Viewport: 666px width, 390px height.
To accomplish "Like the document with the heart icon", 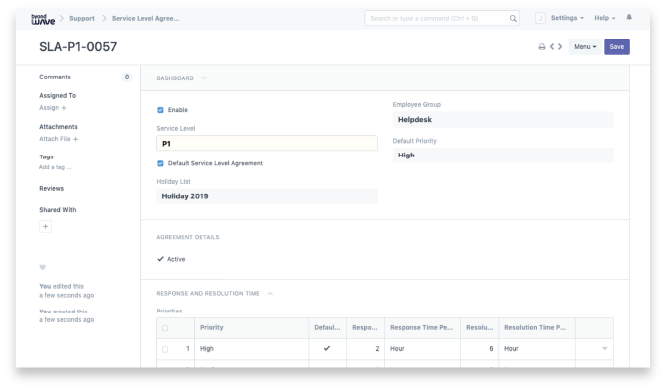I will click(42, 267).
